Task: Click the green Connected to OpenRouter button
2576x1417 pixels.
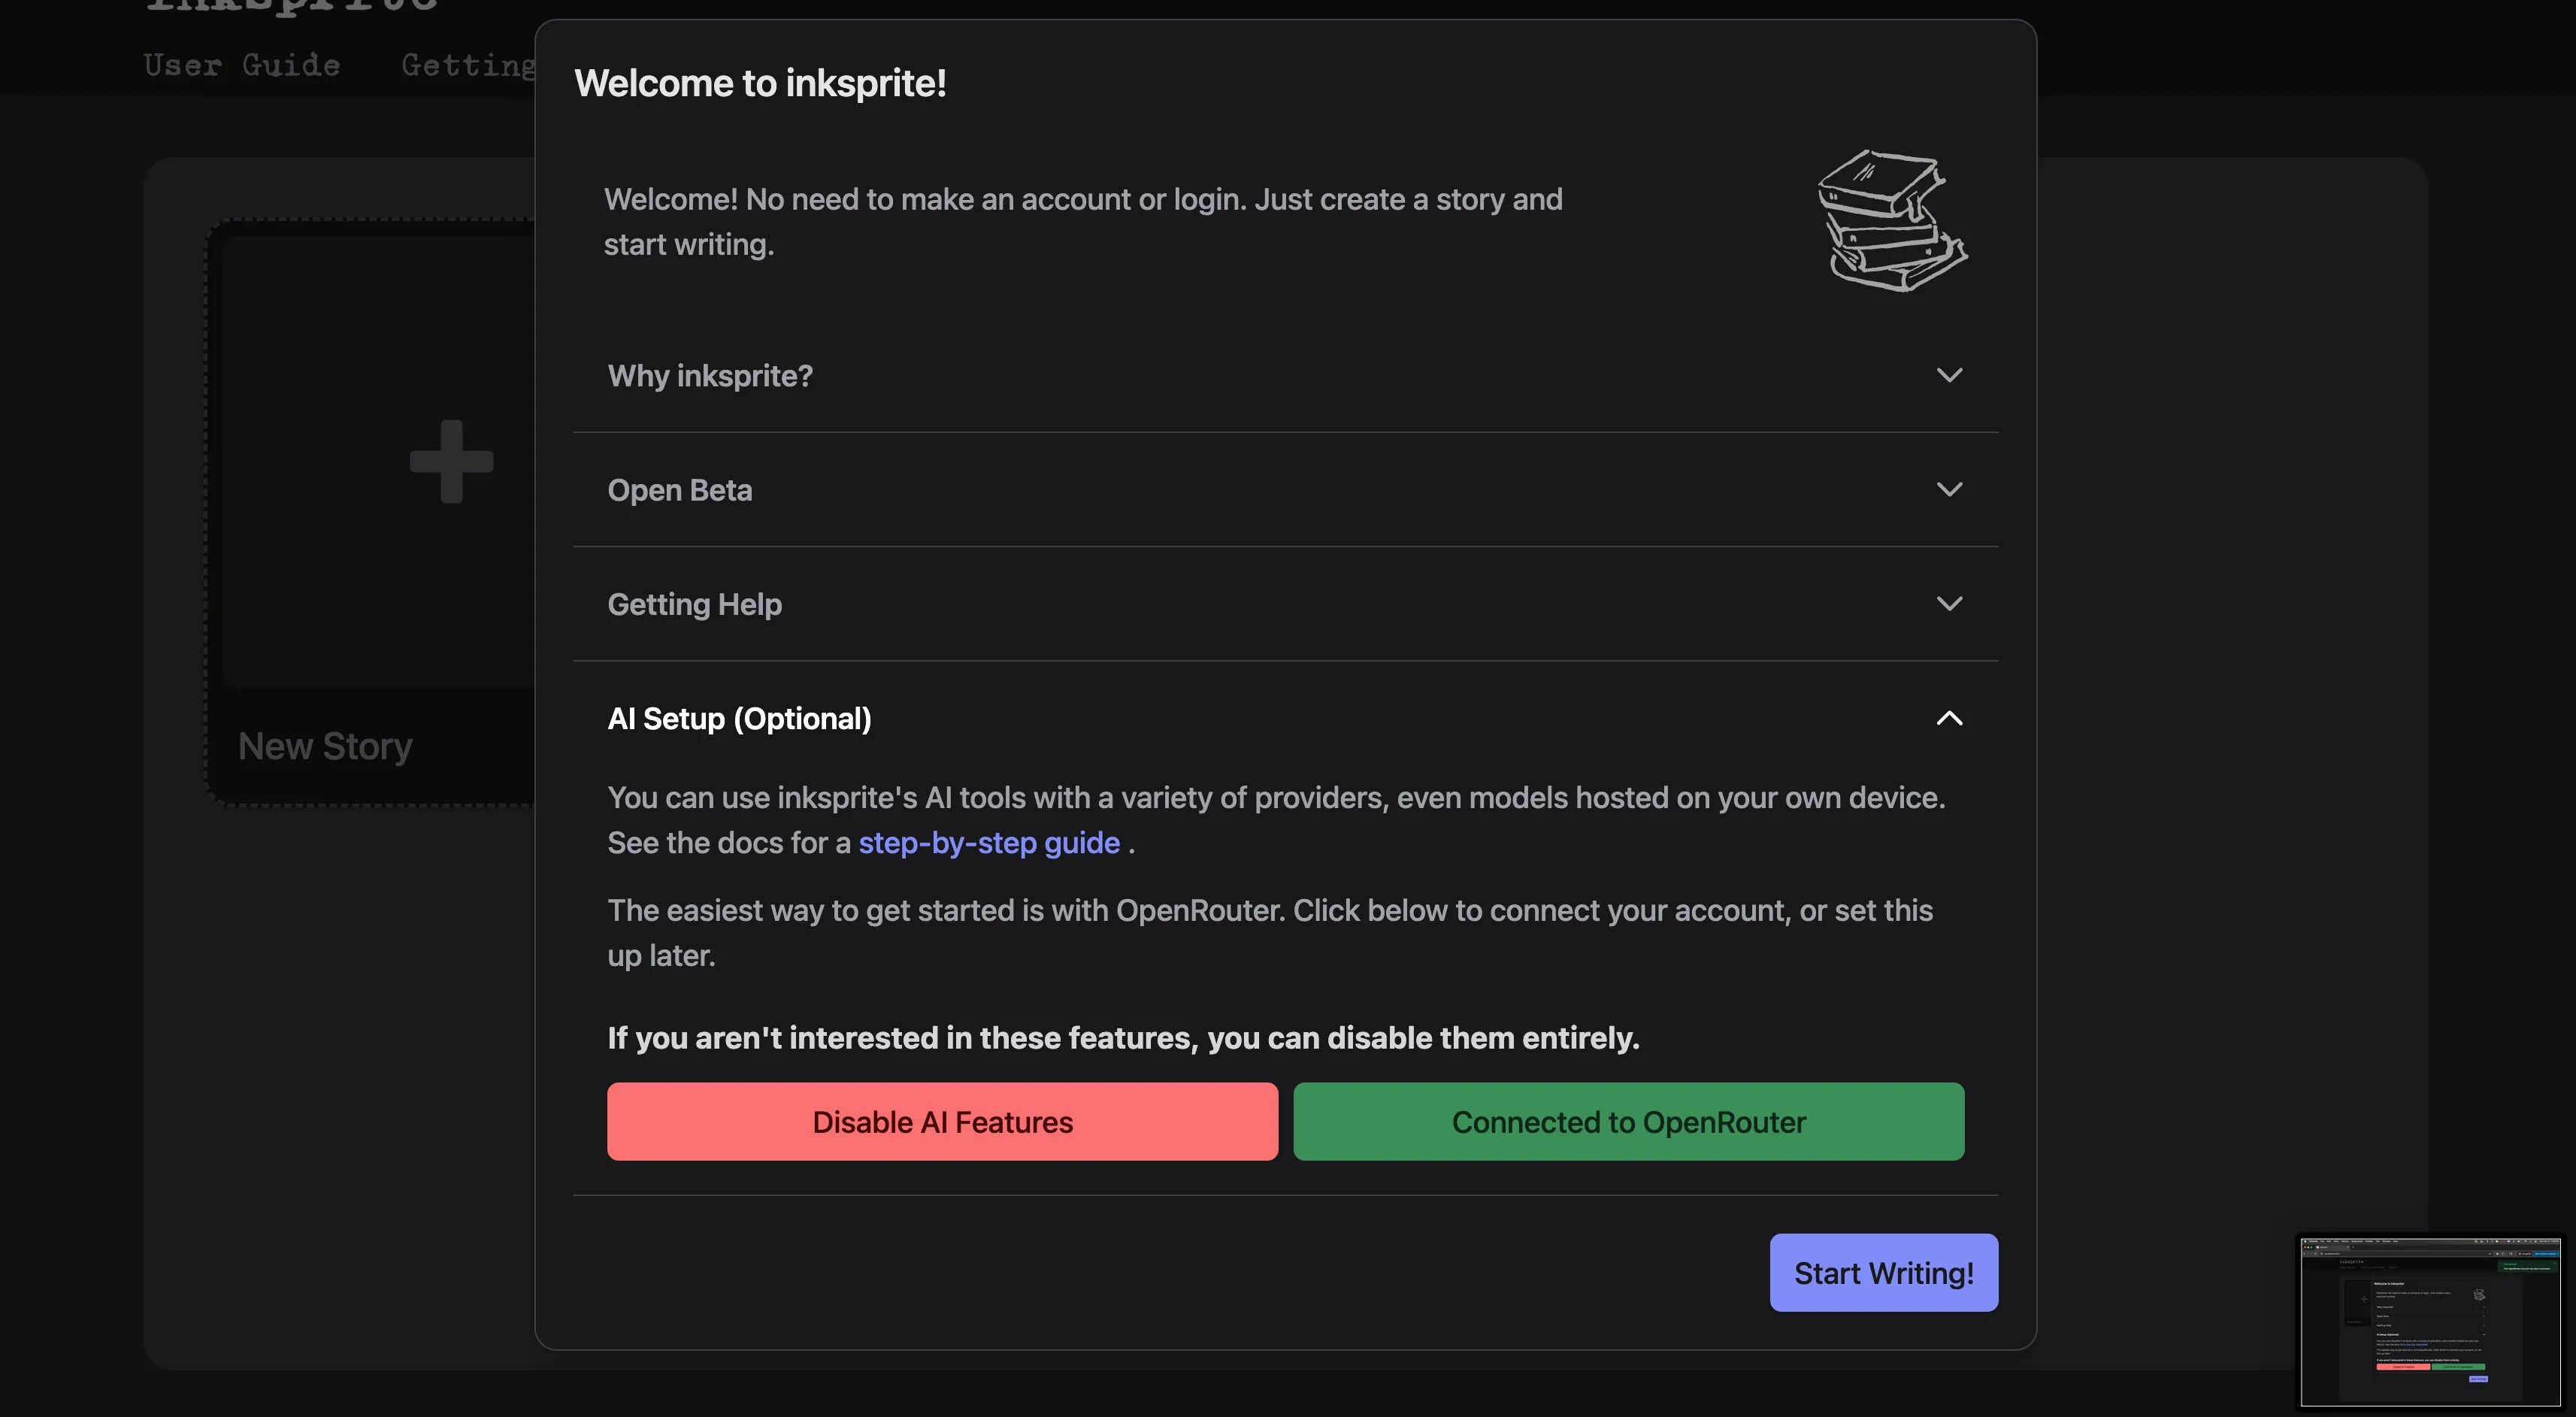Action: point(1628,1122)
